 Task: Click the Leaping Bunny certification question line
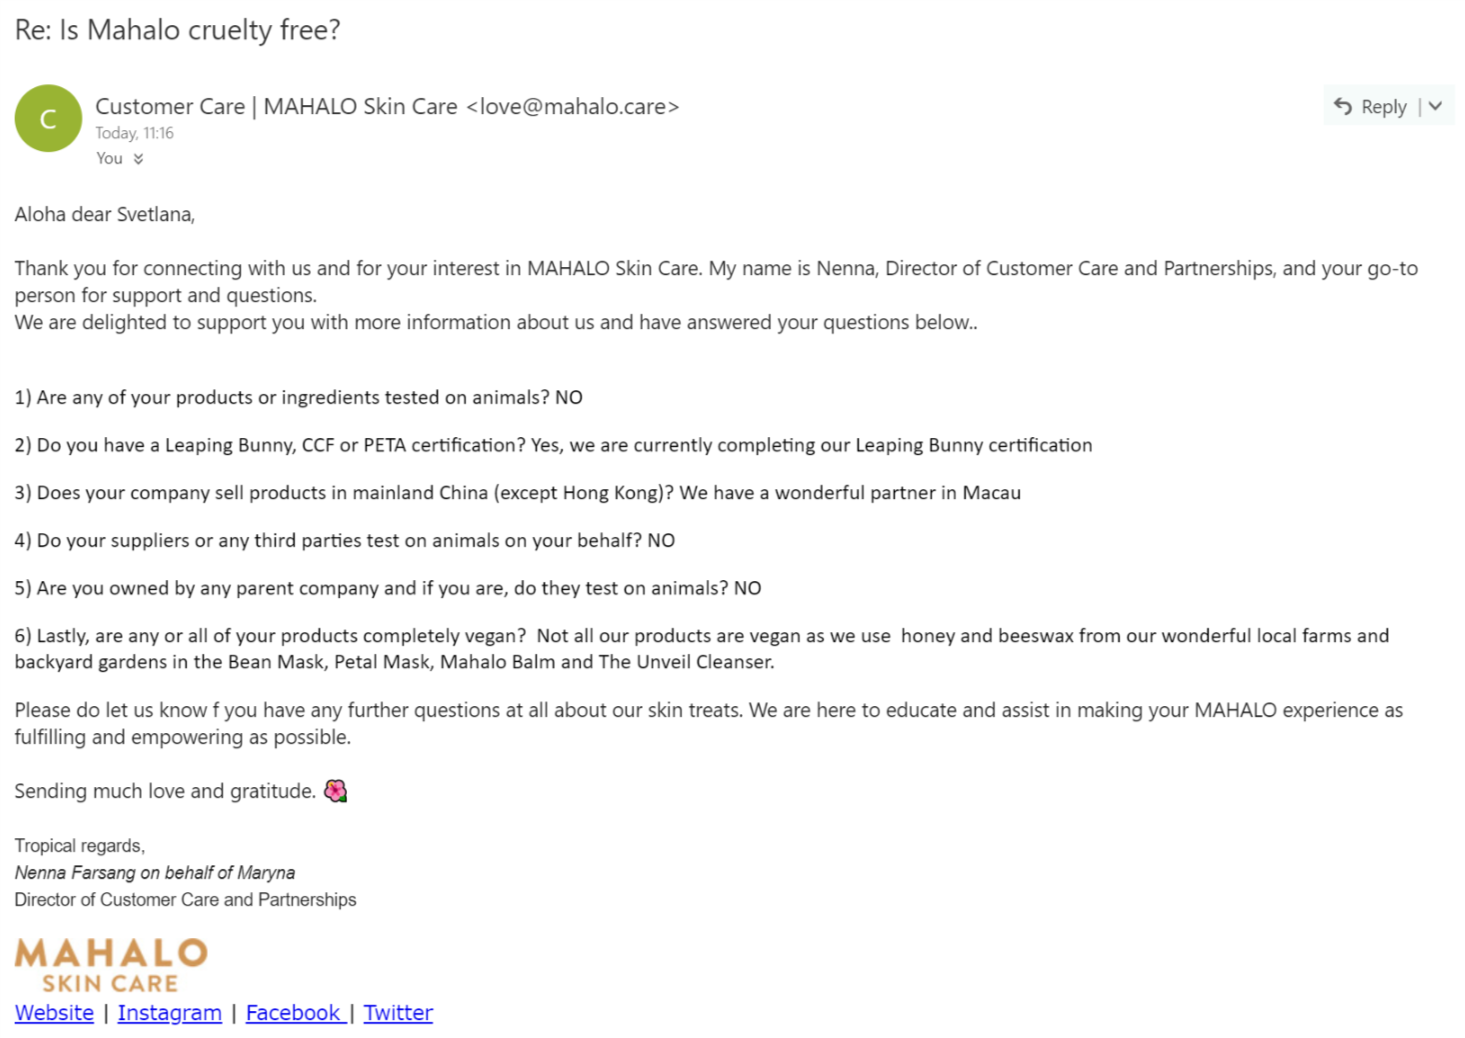pyautogui.click(x=553, y=445)
